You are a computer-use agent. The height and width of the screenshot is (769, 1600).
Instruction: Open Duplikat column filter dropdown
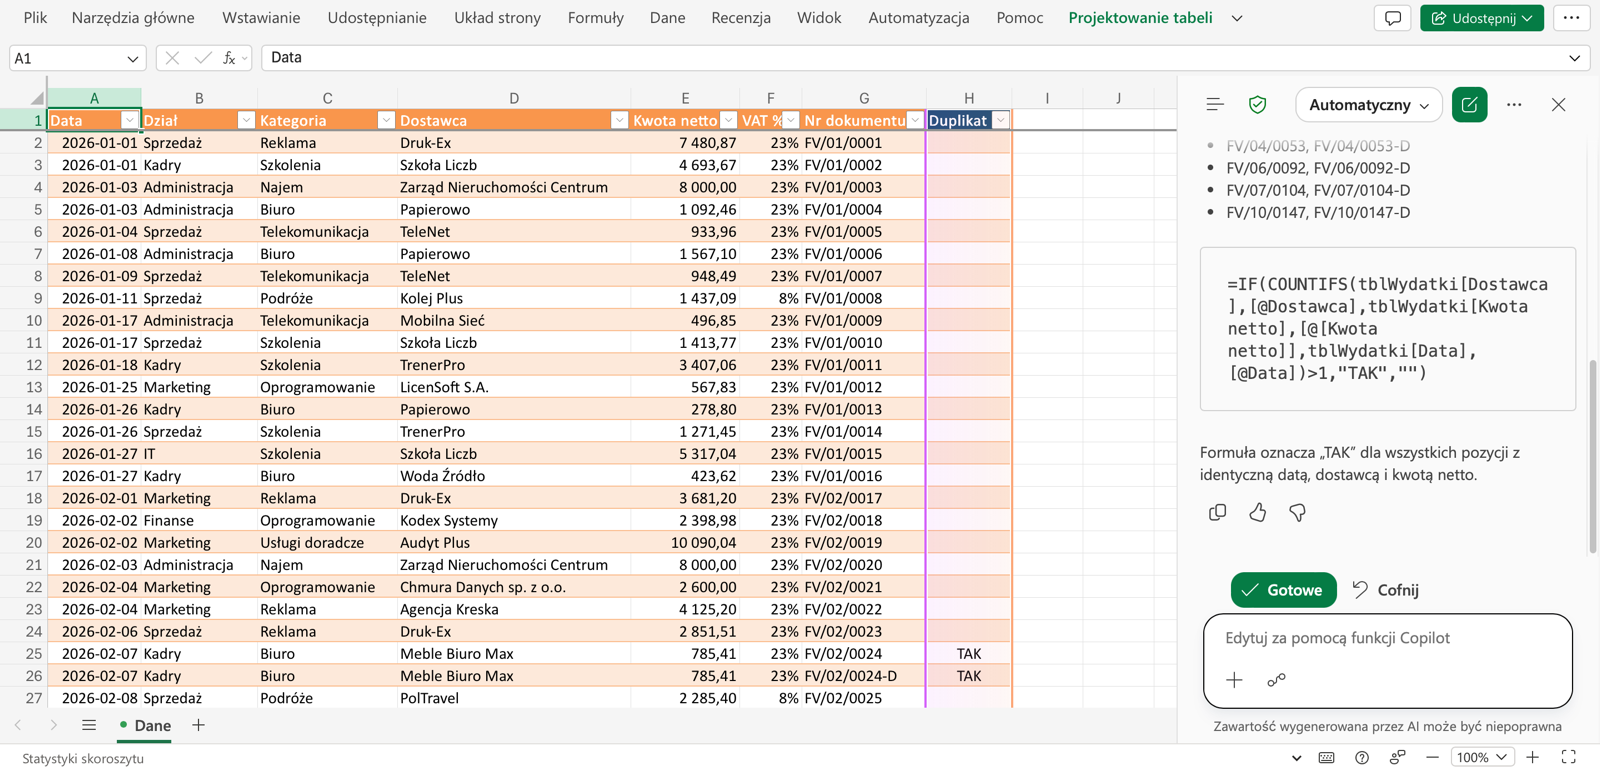(1000, 120)
